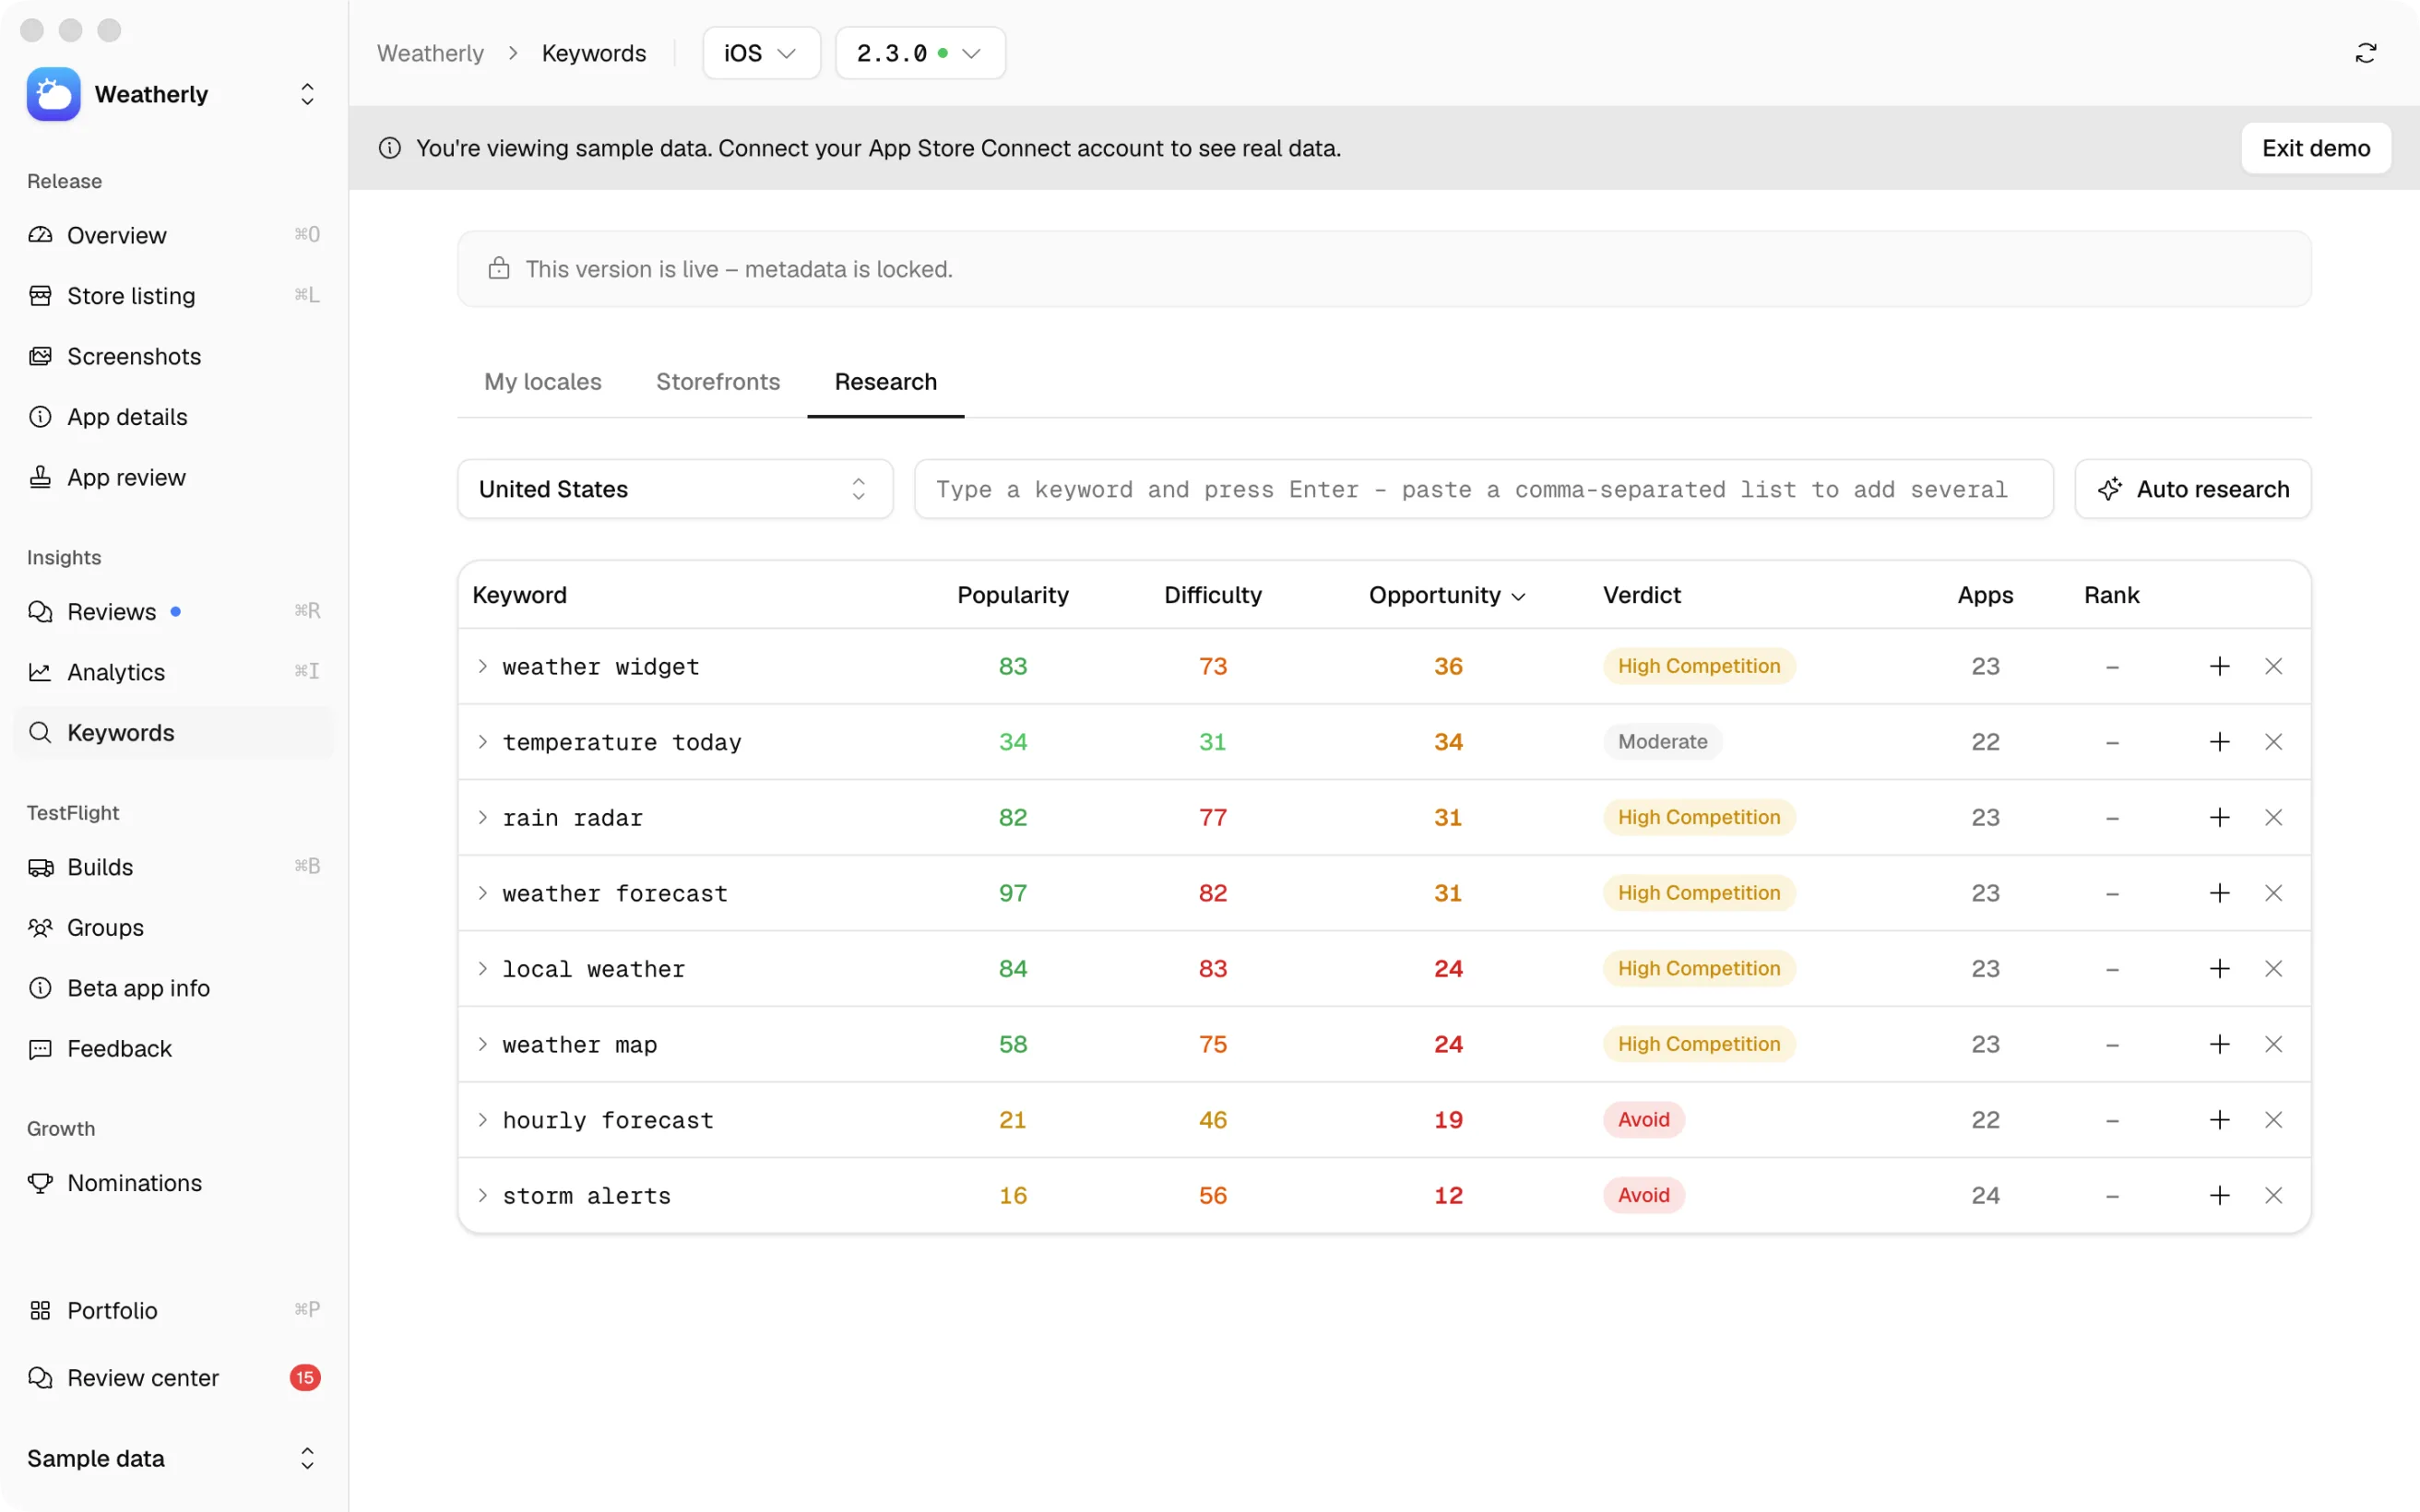This screenshot has height=1512, width=2420.
Task: Open Review center in the sidebar
Action: click(173, 1378)
